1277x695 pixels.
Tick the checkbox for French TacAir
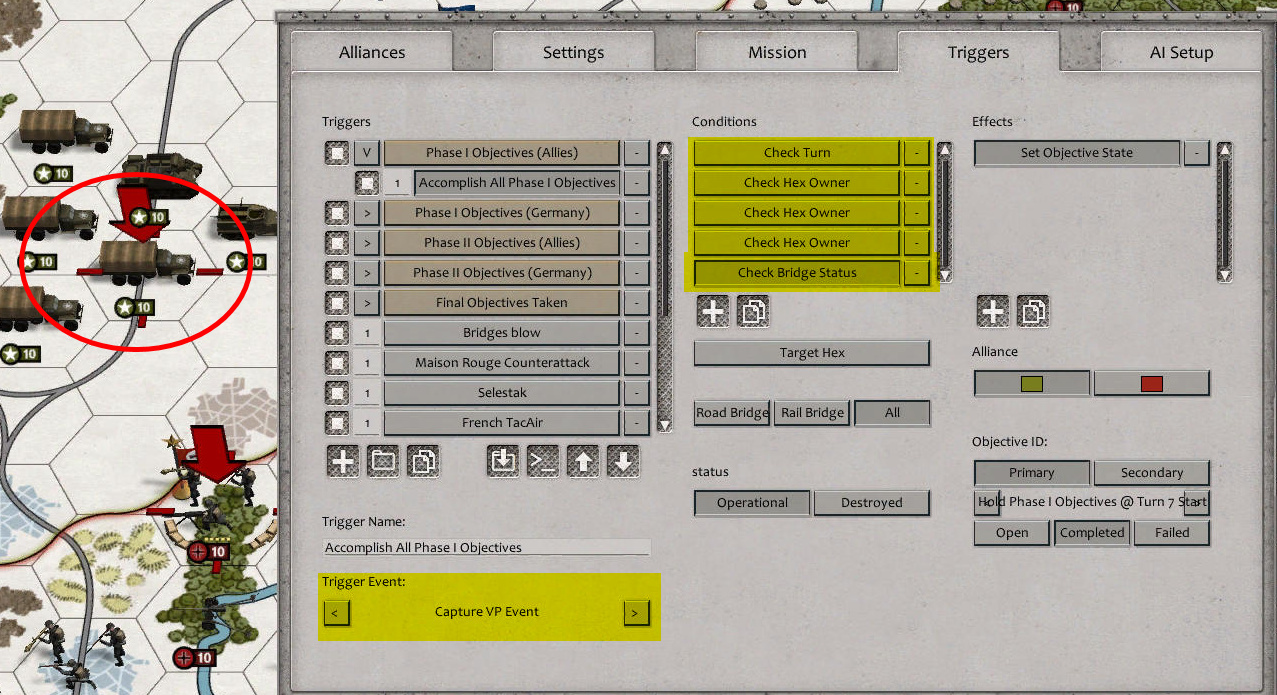pyautogui.click(x=337, y=423)
